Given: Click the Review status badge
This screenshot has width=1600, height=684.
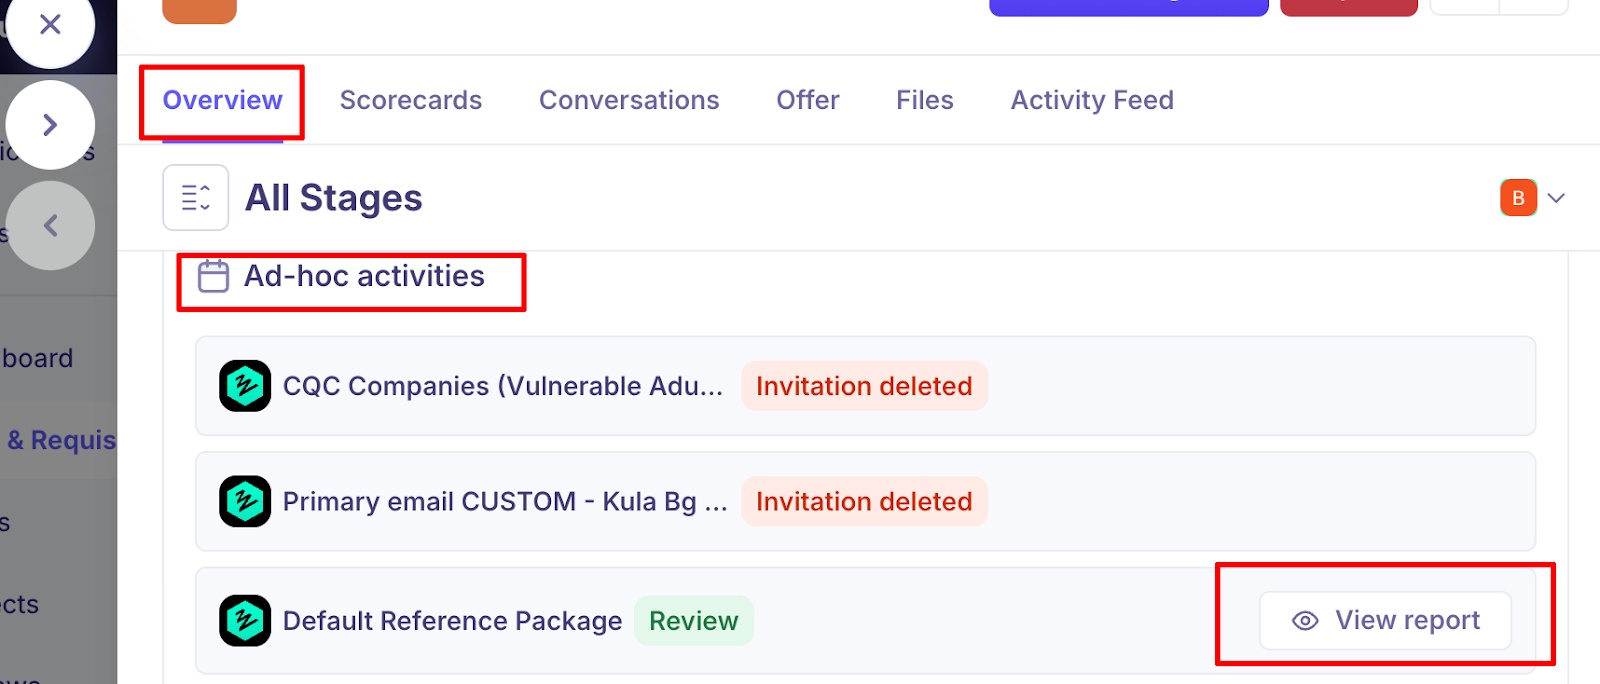Looking at the screenshot, I should [694, 621].
